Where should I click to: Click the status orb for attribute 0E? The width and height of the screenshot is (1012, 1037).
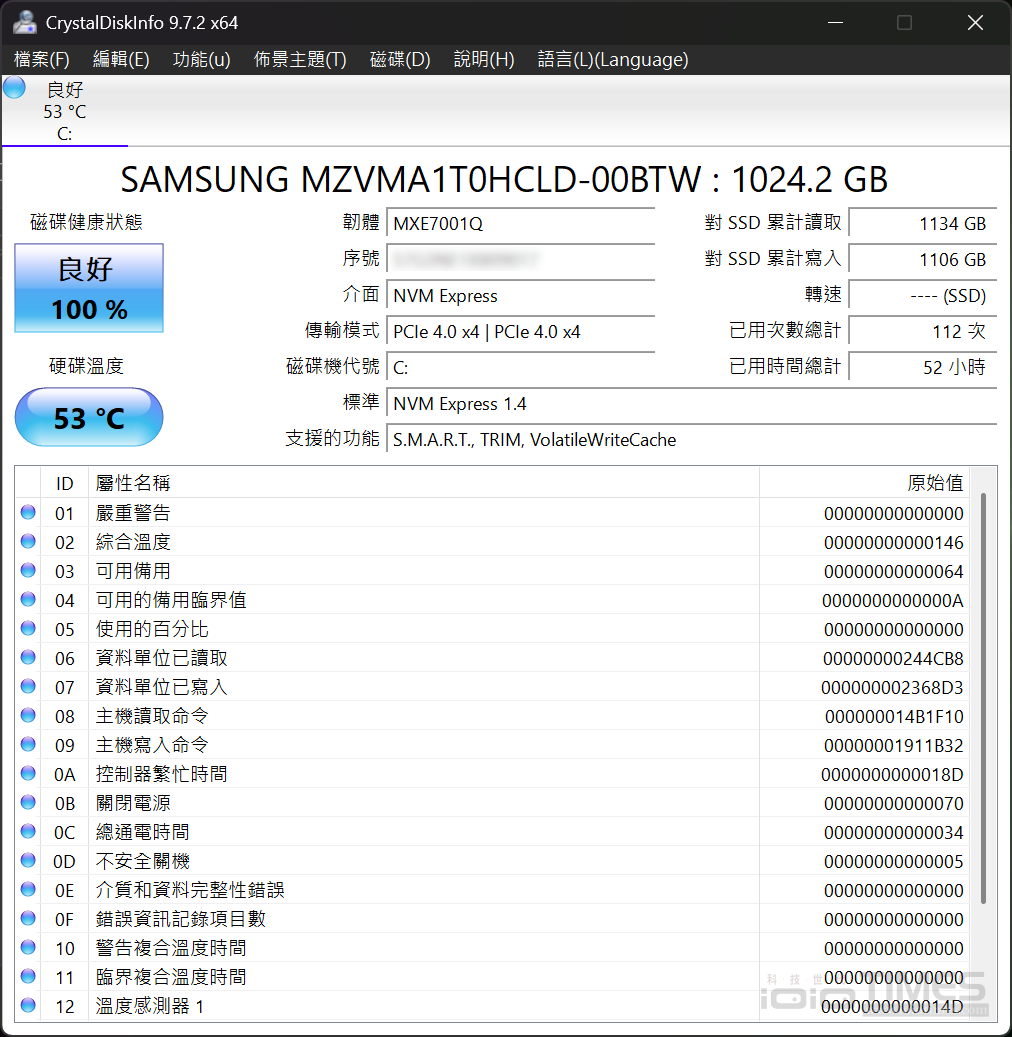point(28,890)
